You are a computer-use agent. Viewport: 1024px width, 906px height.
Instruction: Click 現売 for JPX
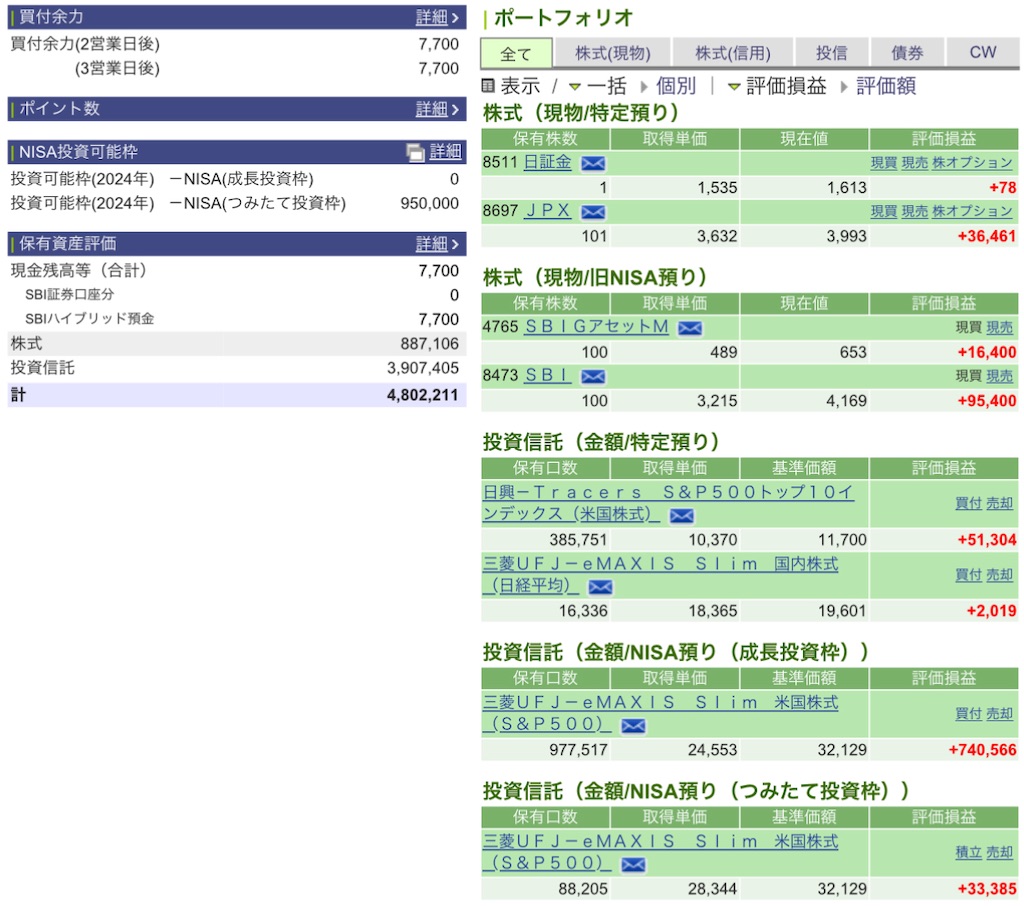coord(914,212)
